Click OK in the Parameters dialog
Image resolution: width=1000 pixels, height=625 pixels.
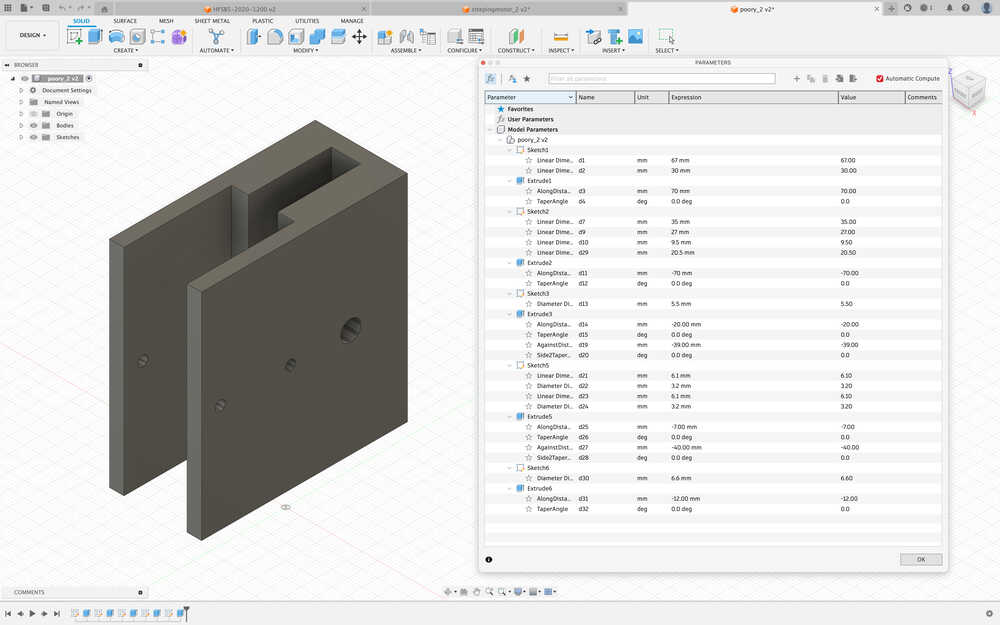(921, 559)
